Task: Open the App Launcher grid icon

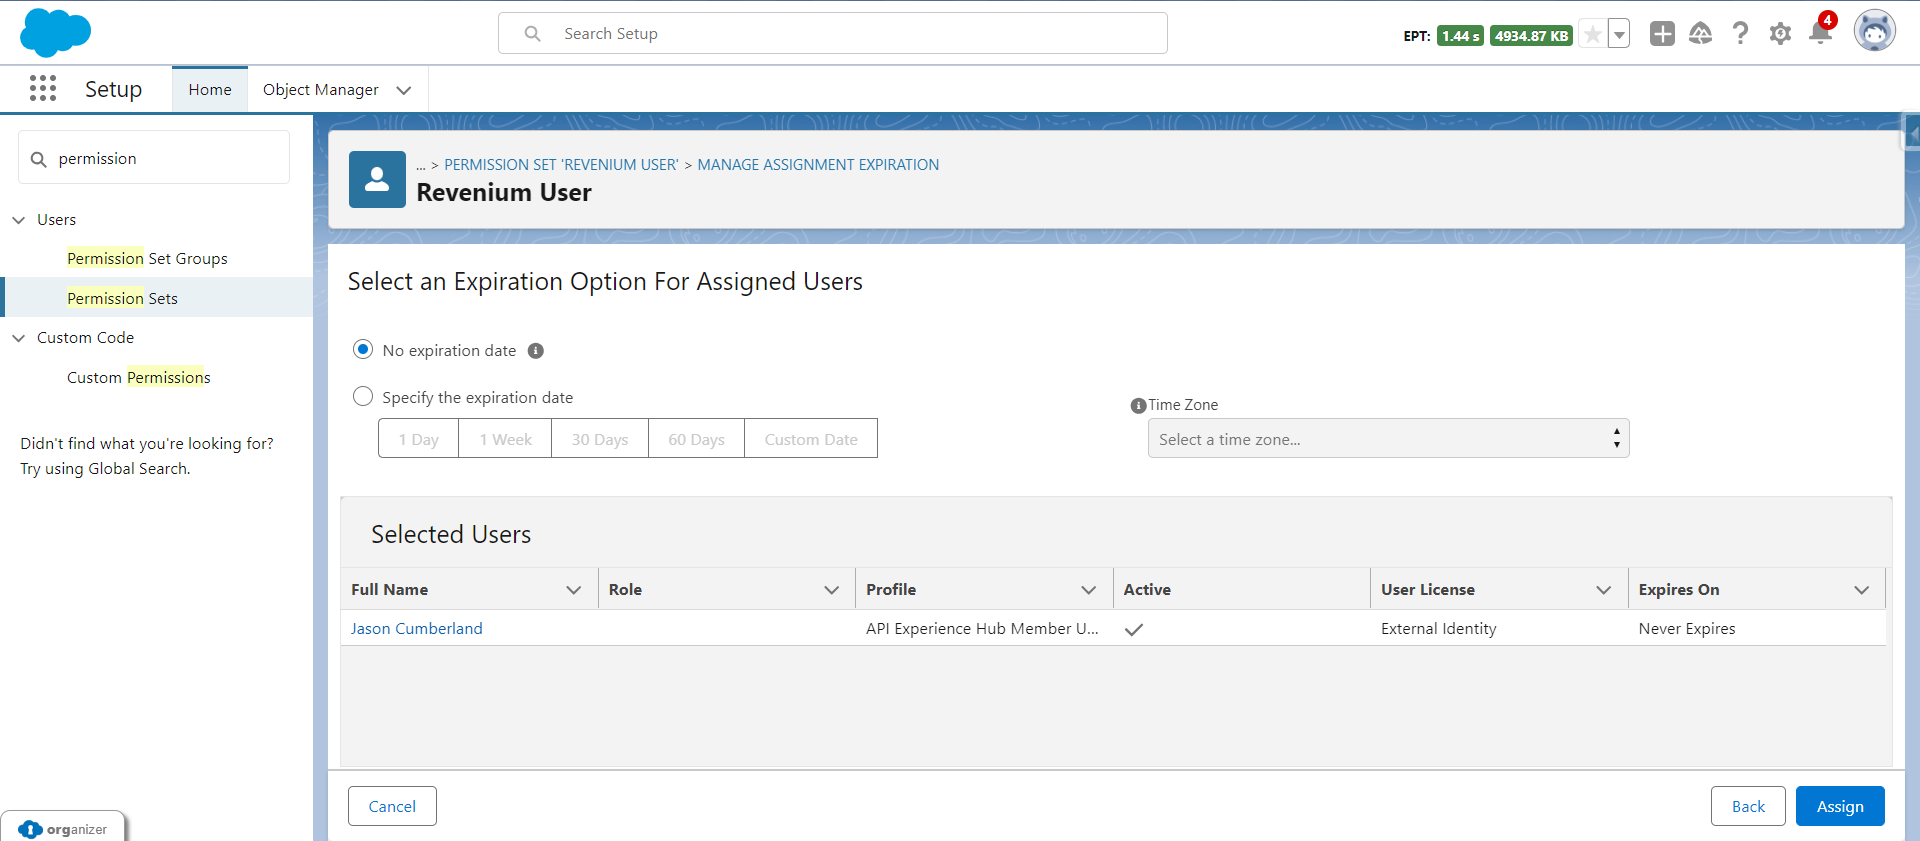Action: [x=43, y=89]
